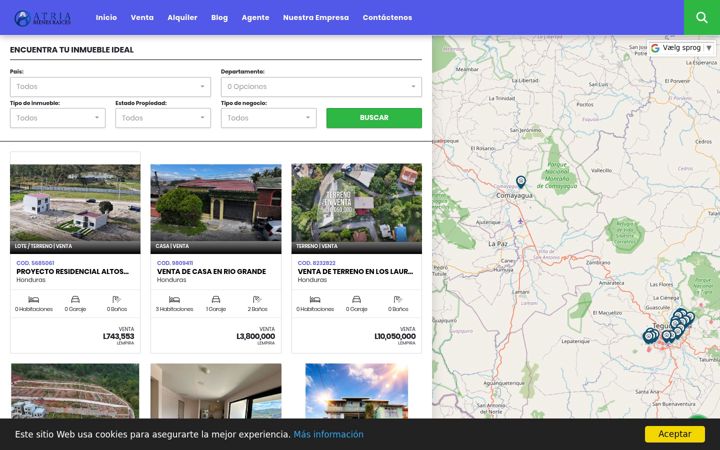Open the hillside terraces listing photo

75,391
